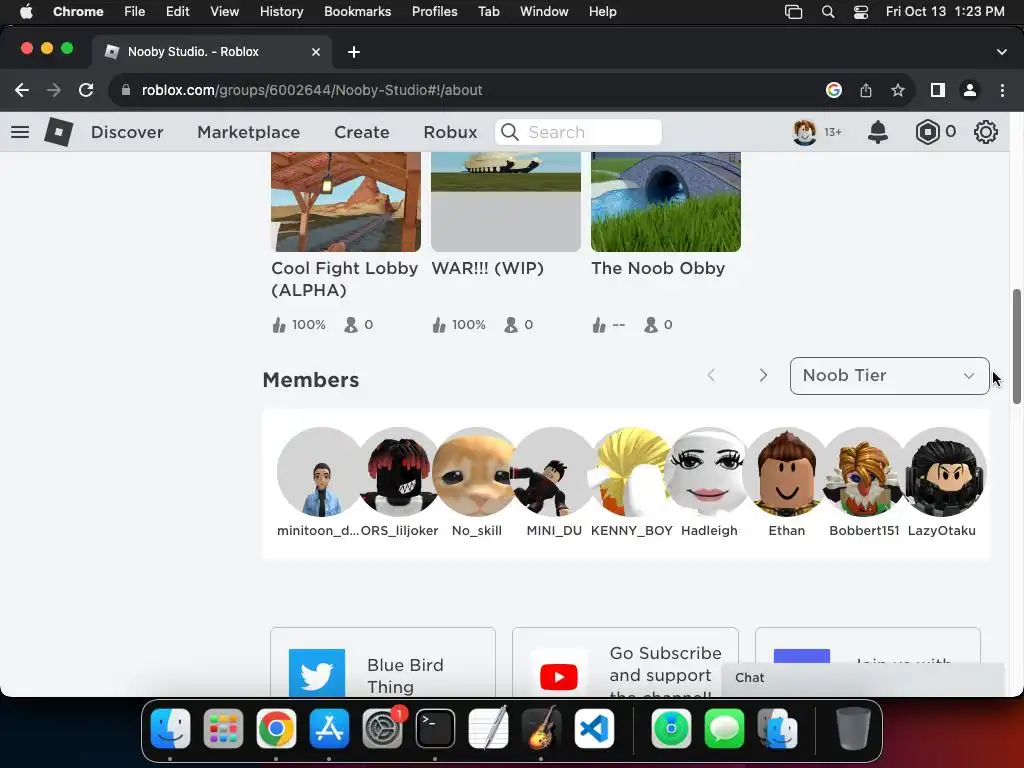Click the Roblox logo home icon
The height and width of the screenshot is (768, 1024).
coord(58,132)
